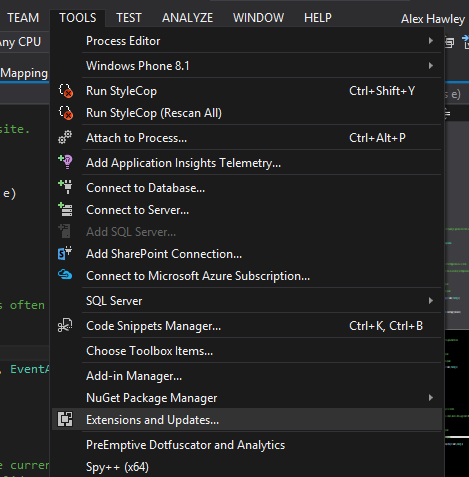
Task: Click the Ctrl+Alt+P shortcut text
Action: (x=377, y=138)
